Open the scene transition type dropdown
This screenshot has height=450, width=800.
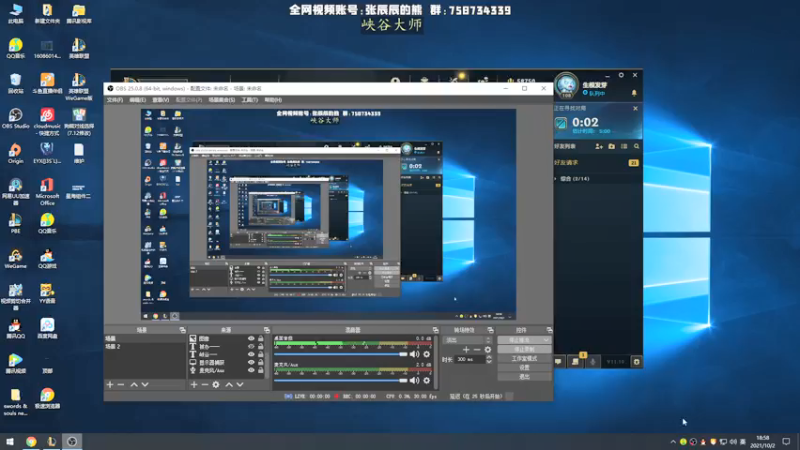pos(468,340)
